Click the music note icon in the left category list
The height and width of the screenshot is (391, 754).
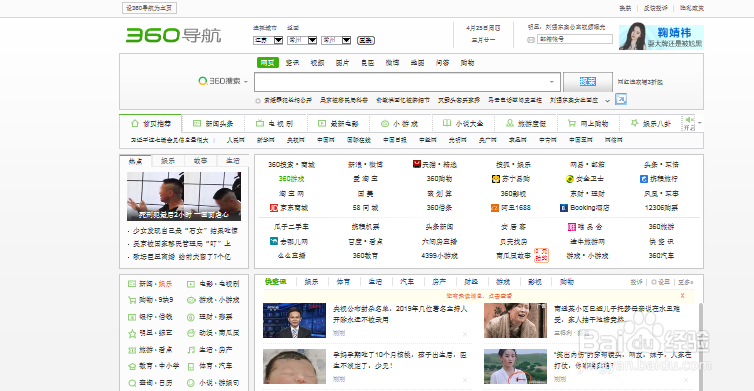[x=191, y=350]
